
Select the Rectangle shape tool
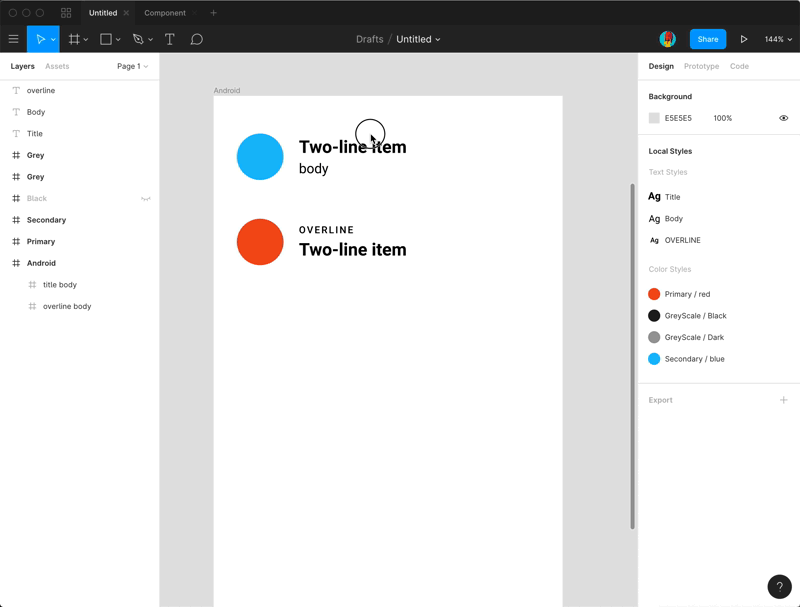(106, 39)
